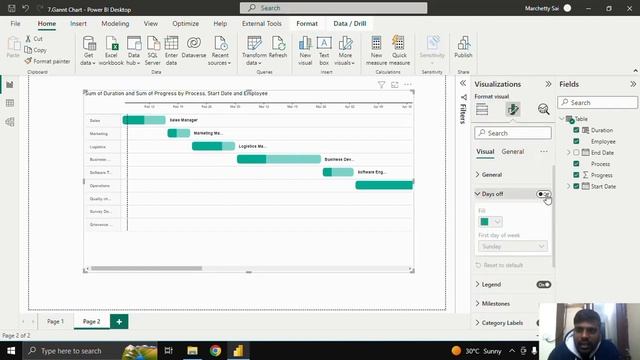The height and width of the screenshot is (360, 640).
Task: Open the Data / Drill tab
Action: pos(349,24)
